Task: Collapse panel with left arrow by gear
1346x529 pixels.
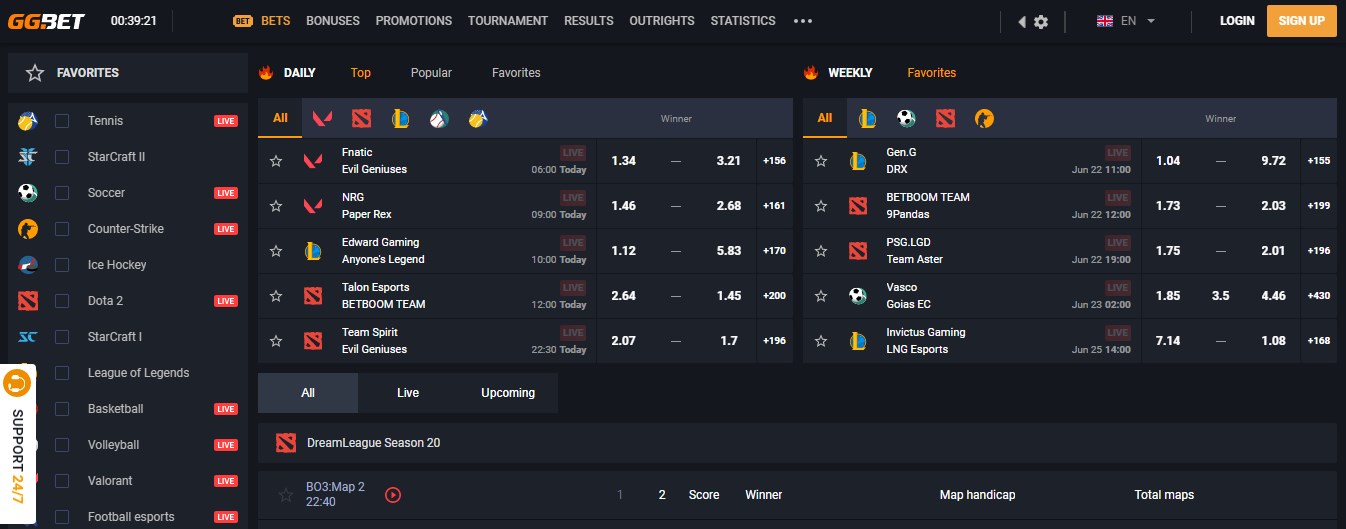Action: 1021,21
